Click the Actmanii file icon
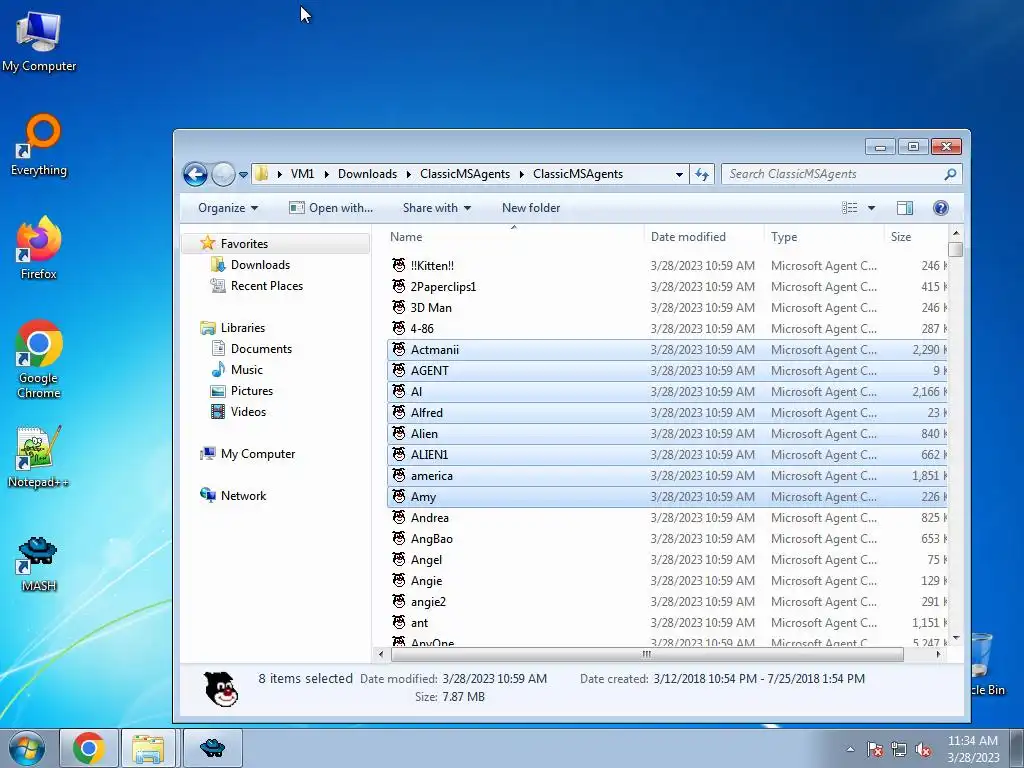Screen dimensions: 1024x768 coord(399,349)
